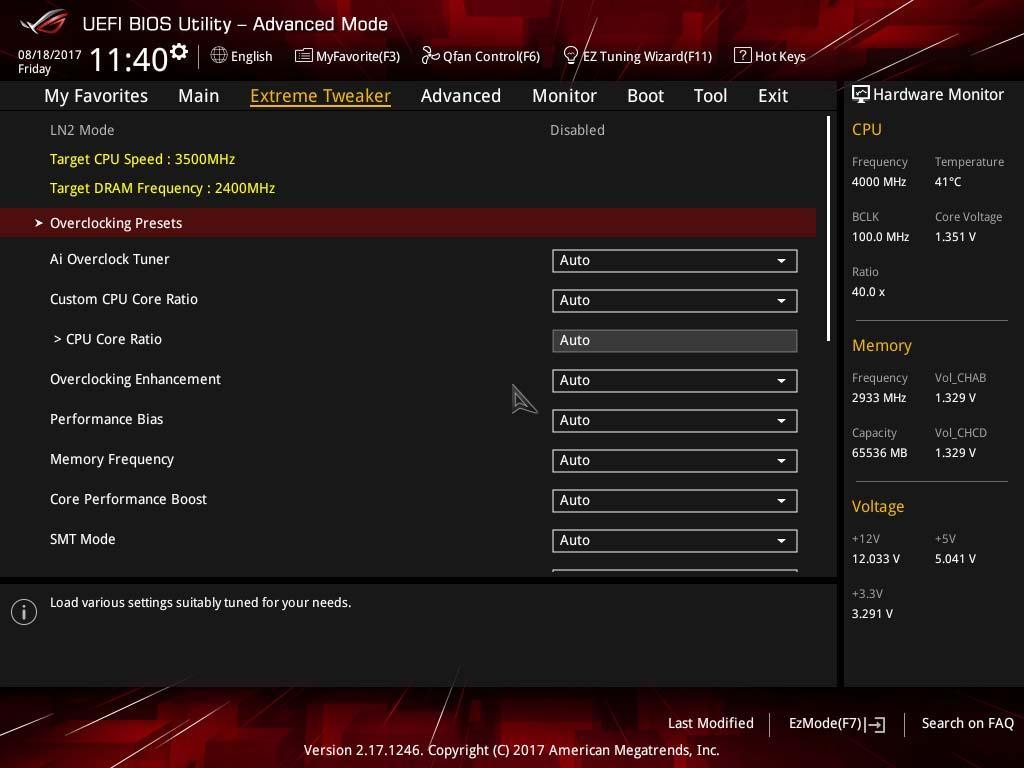Switch to the Main tab
This screenshot has height=768, width=1024.
[199, 95]
